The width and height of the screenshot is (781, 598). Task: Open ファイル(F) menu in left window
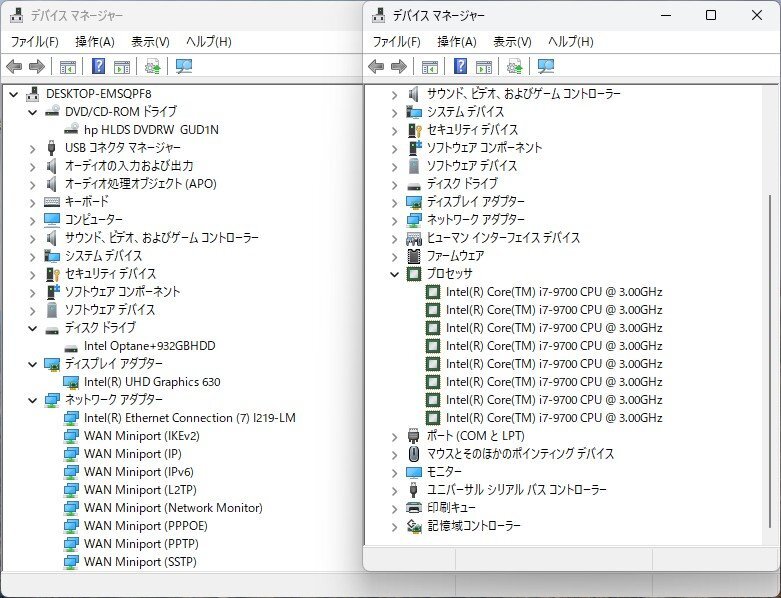click(34, 42)
